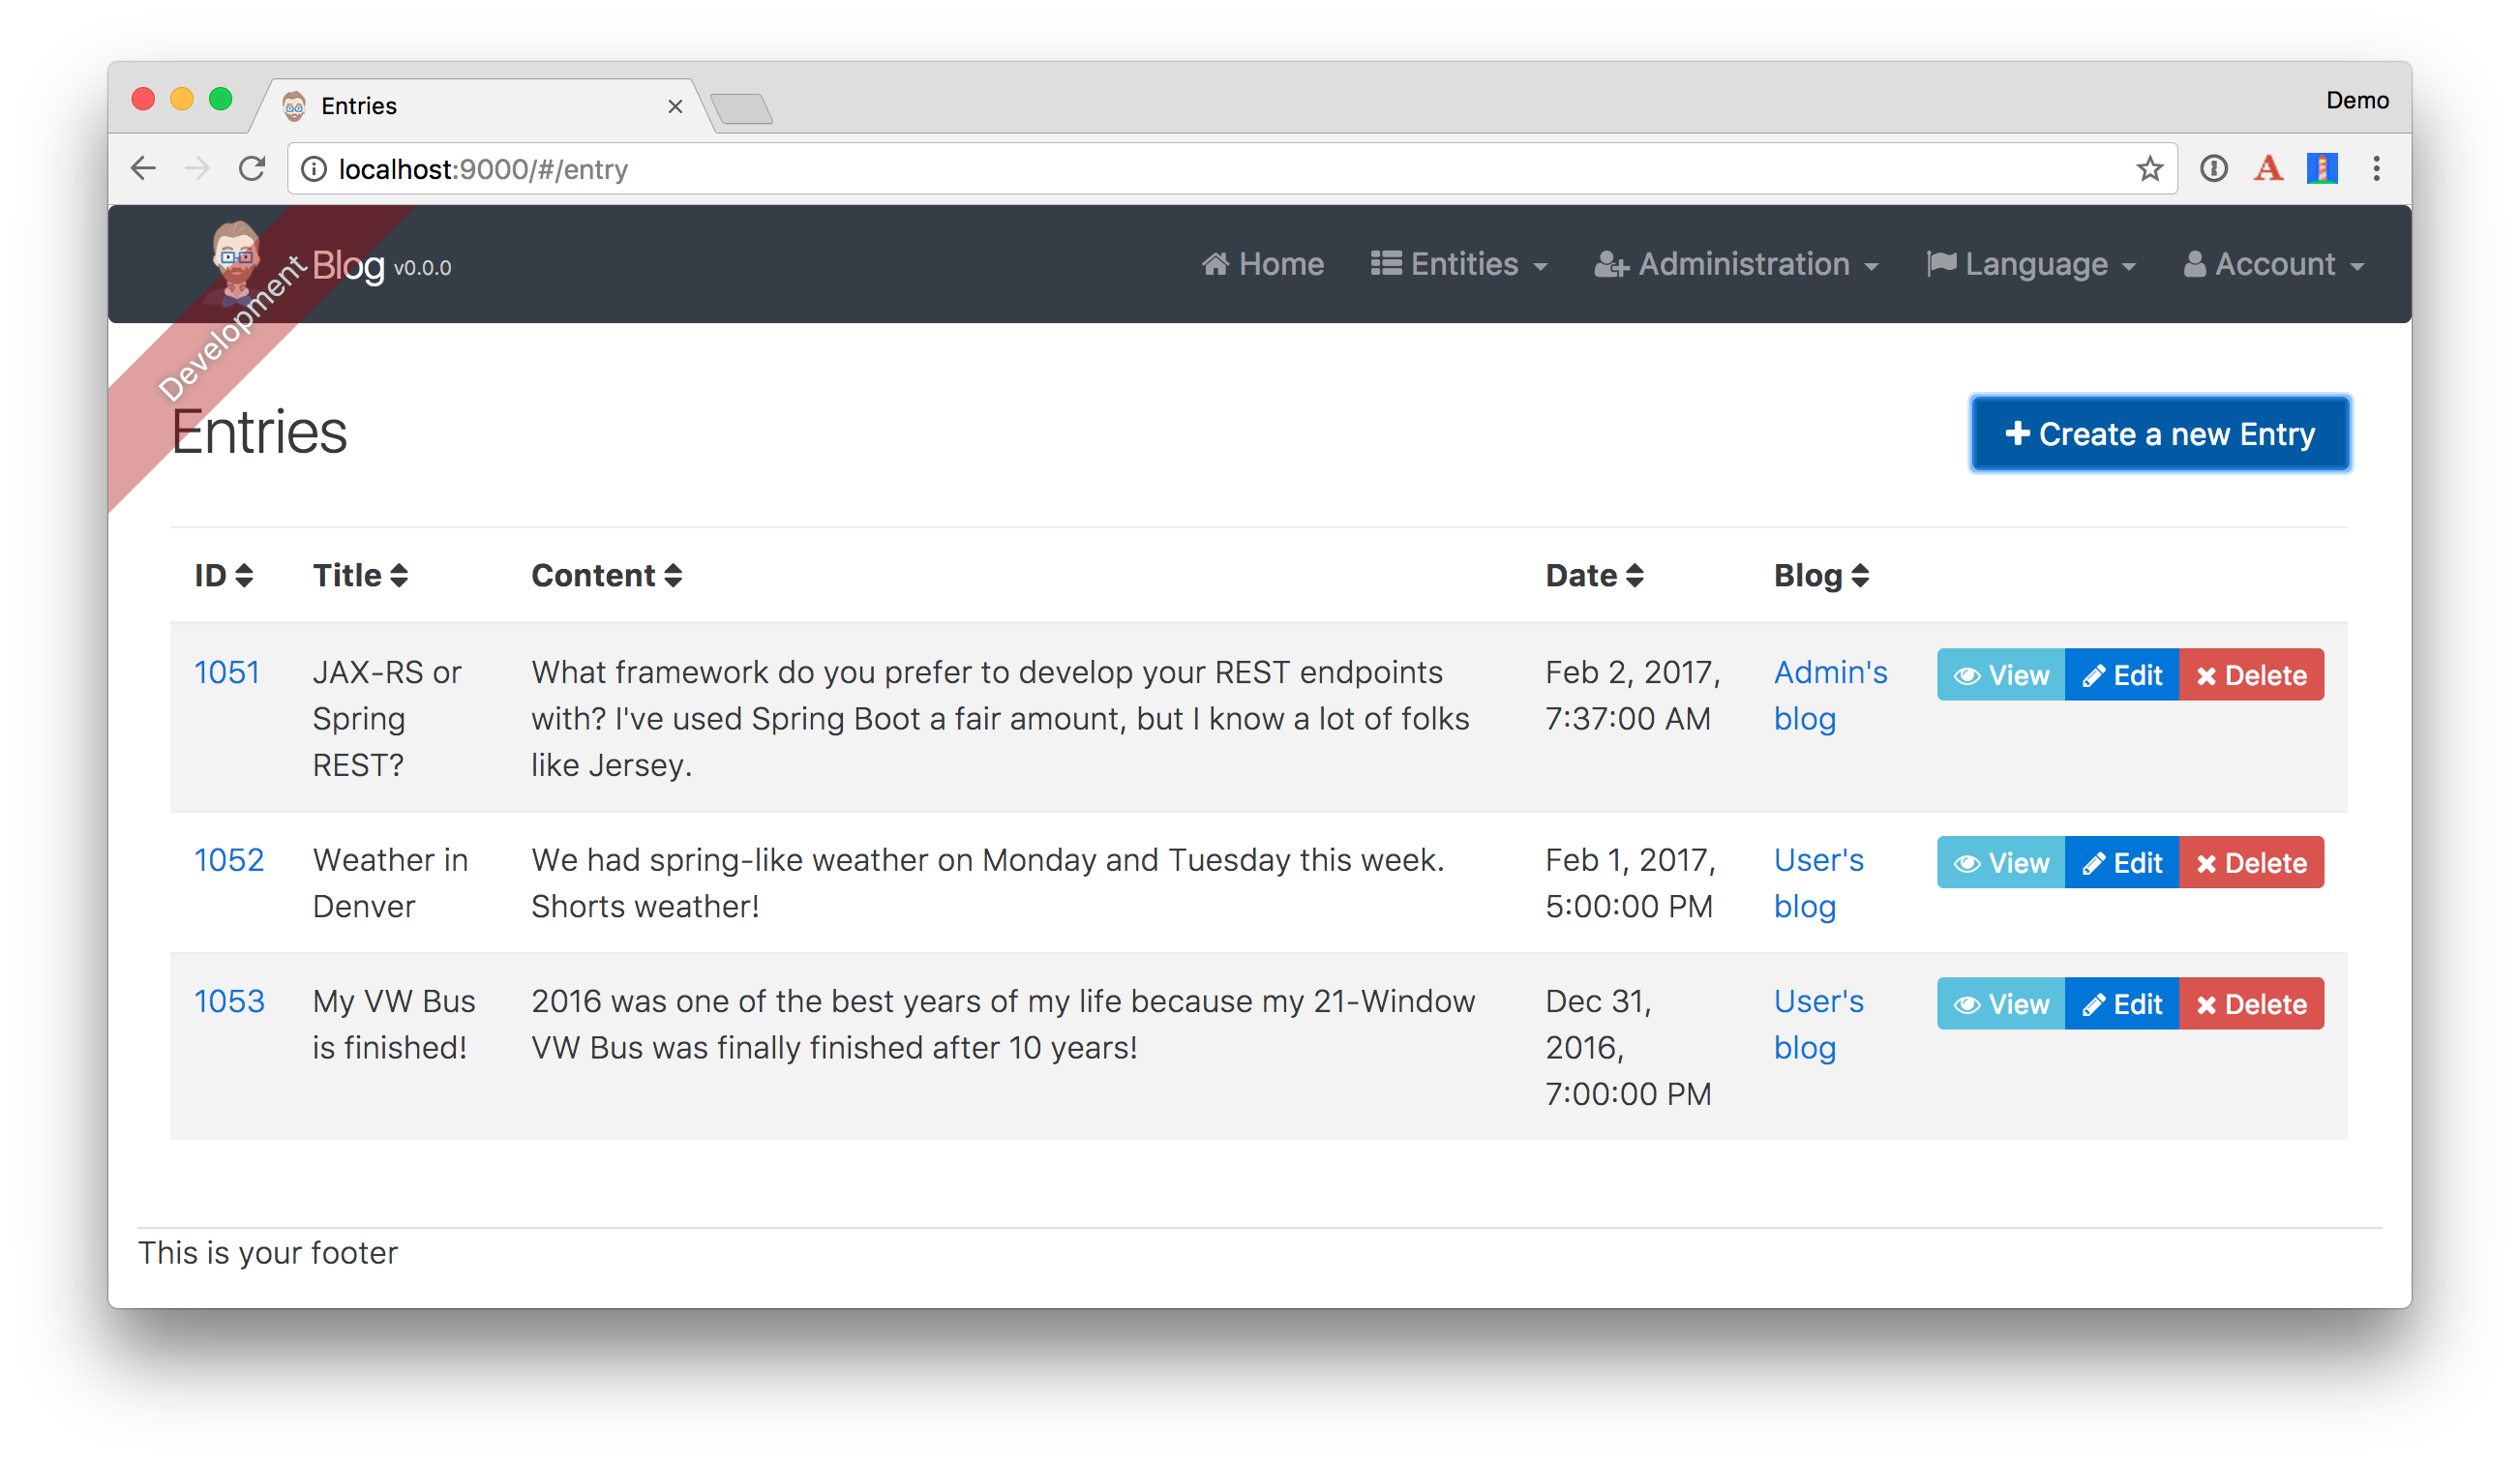
Task: Toggle sorting on Date column
Action: (1594, 575)
